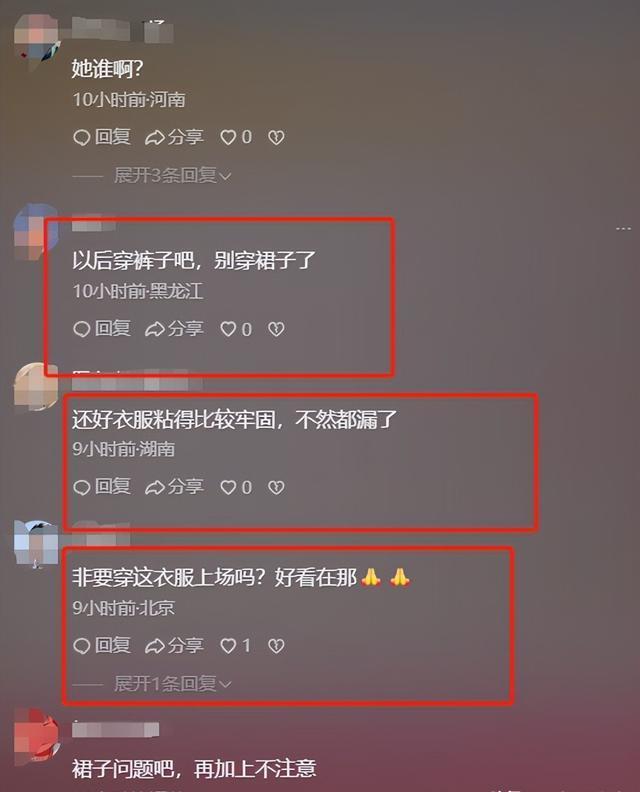Like the comment from 湖南
The image size is (640, 792).
pos(236,487)
